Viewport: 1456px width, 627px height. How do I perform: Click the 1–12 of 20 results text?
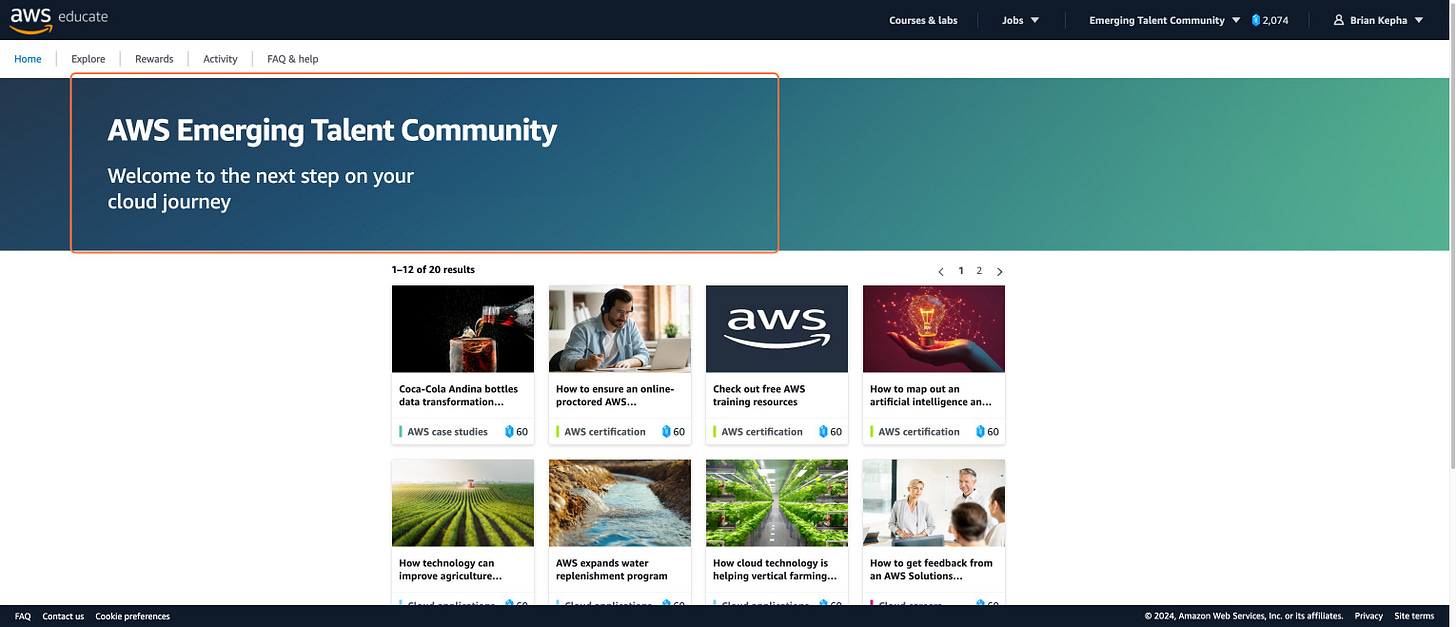click(433, 270)
